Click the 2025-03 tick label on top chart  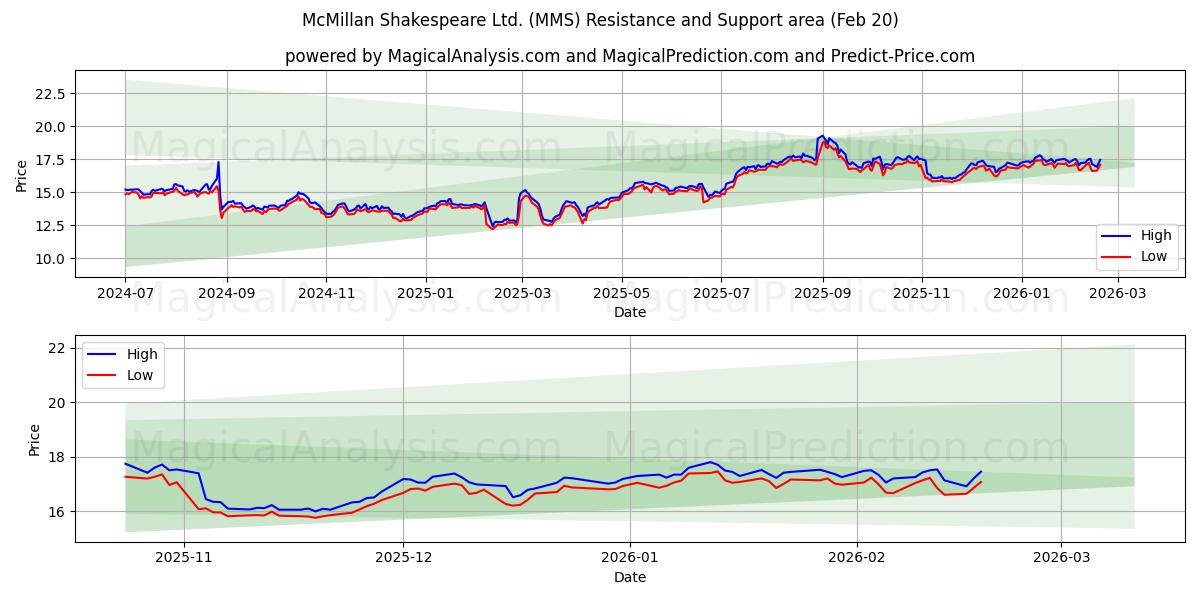coord(522,294)
